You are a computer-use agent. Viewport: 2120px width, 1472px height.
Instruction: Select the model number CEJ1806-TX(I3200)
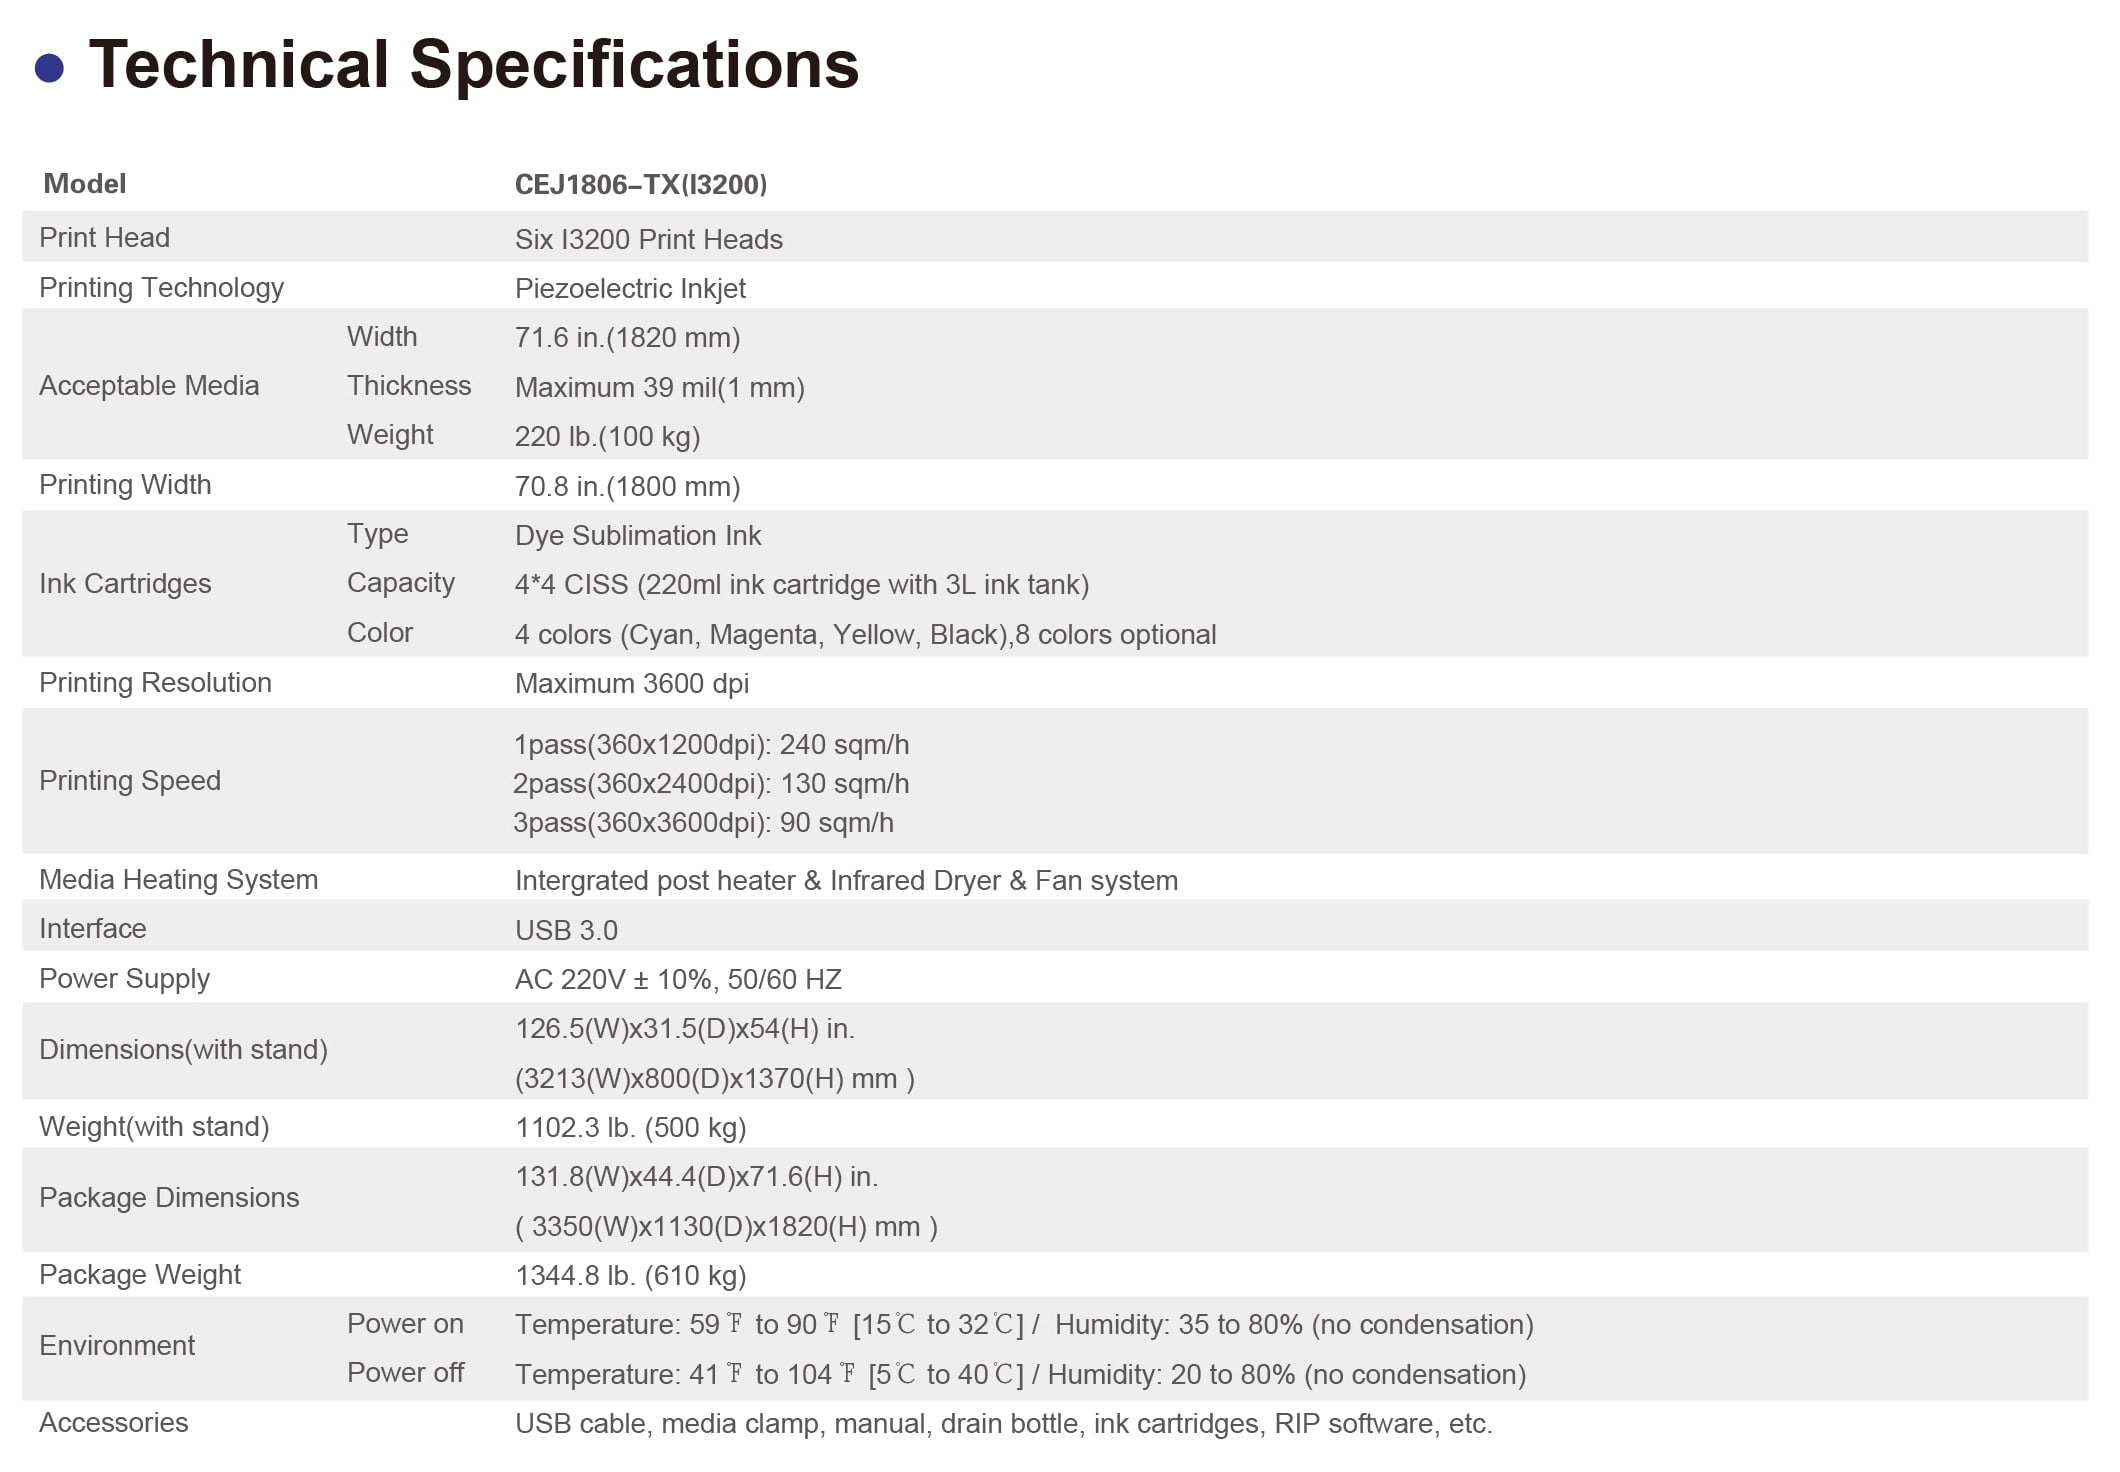click(640, 185)
